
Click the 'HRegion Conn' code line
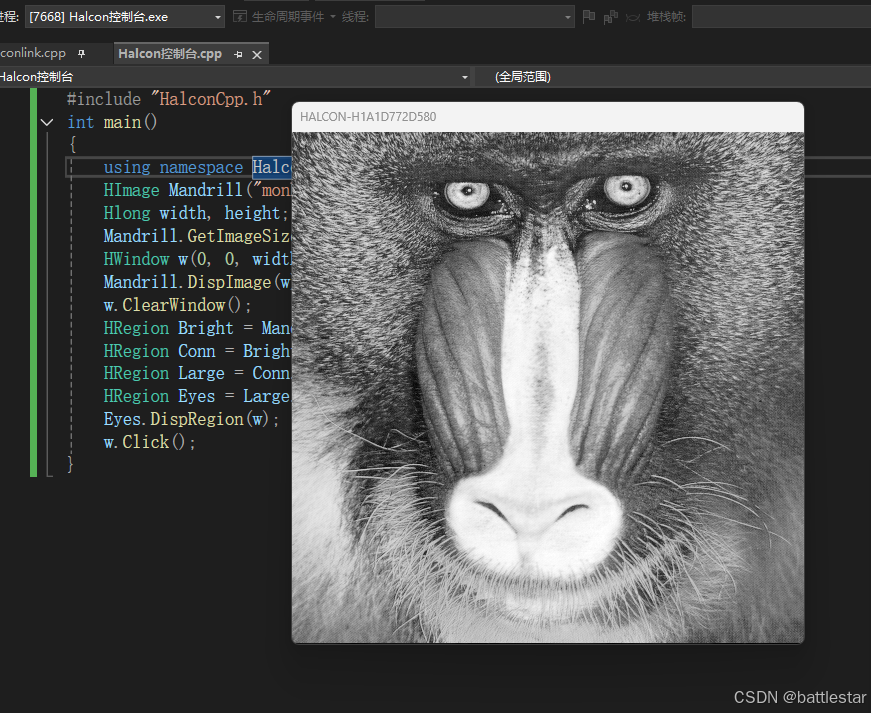197,351
